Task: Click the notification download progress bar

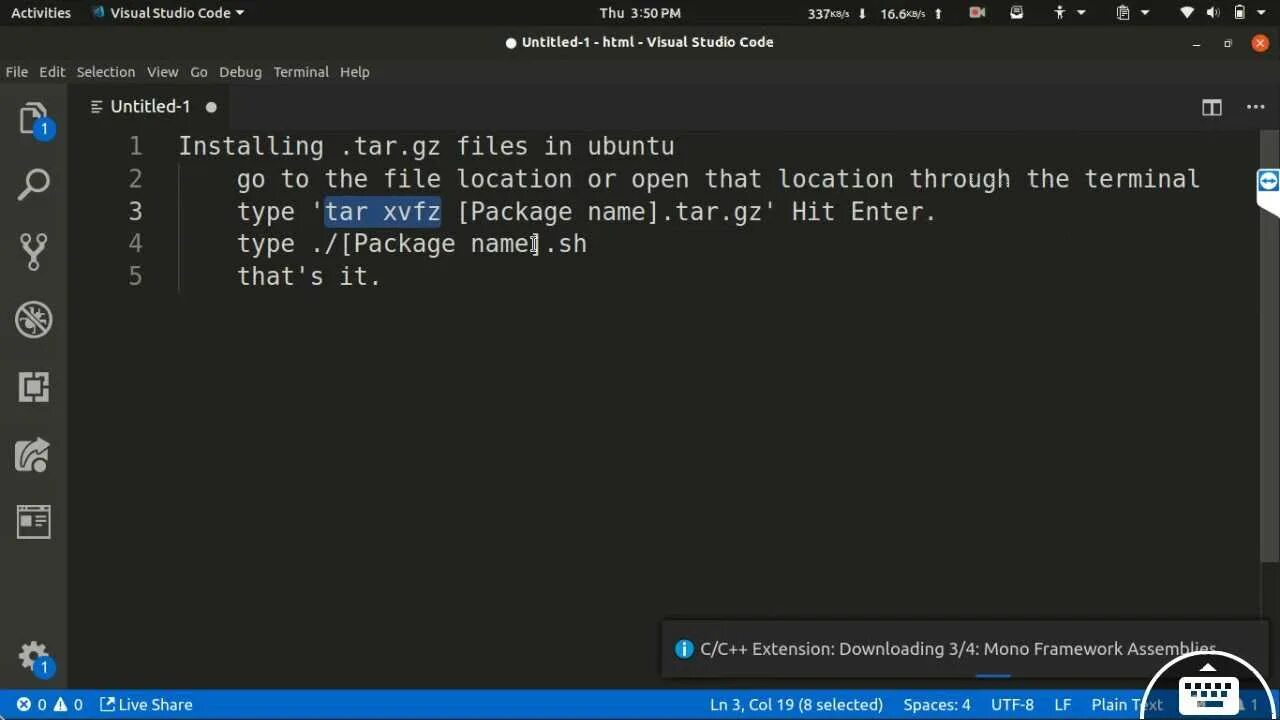Action: point(992,676)
